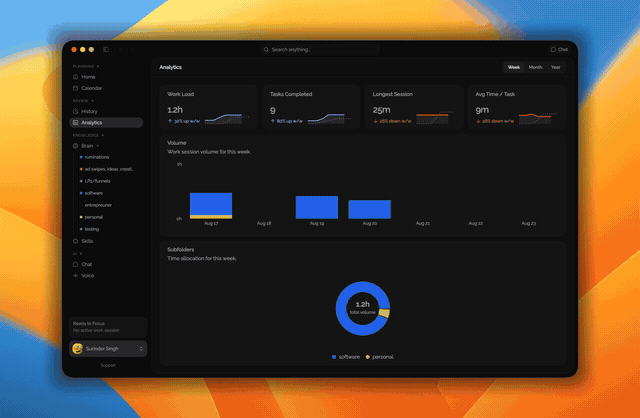Toggle the sidebar panel icon
The width and height of the screenshot is (640, 418).
coord(106,49)
